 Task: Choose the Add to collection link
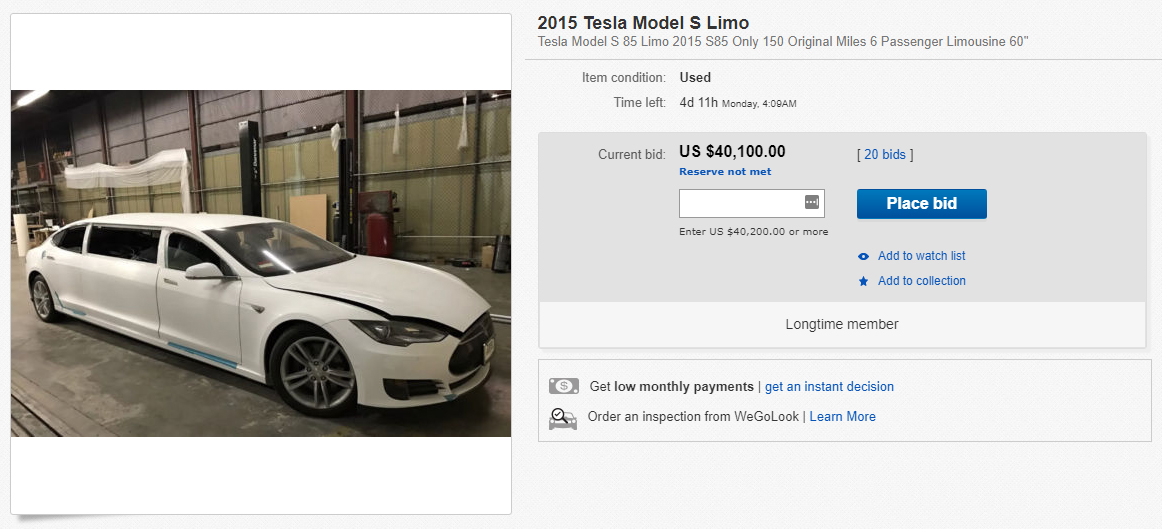point(921,281)
